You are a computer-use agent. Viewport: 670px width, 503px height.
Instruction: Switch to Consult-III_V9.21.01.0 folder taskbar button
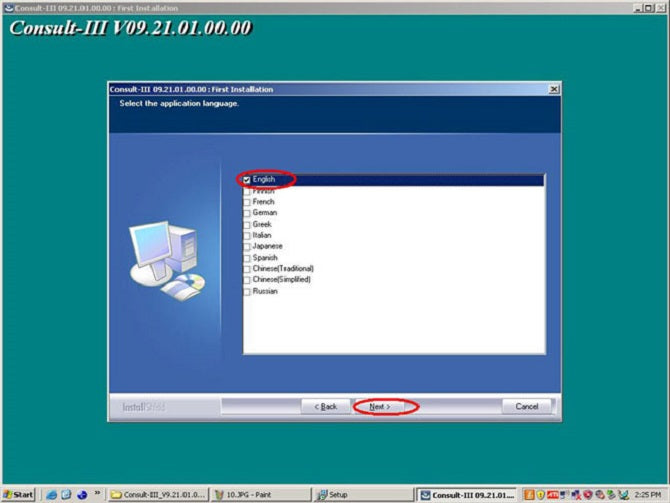pyautogui.click(x=158, y=495)
